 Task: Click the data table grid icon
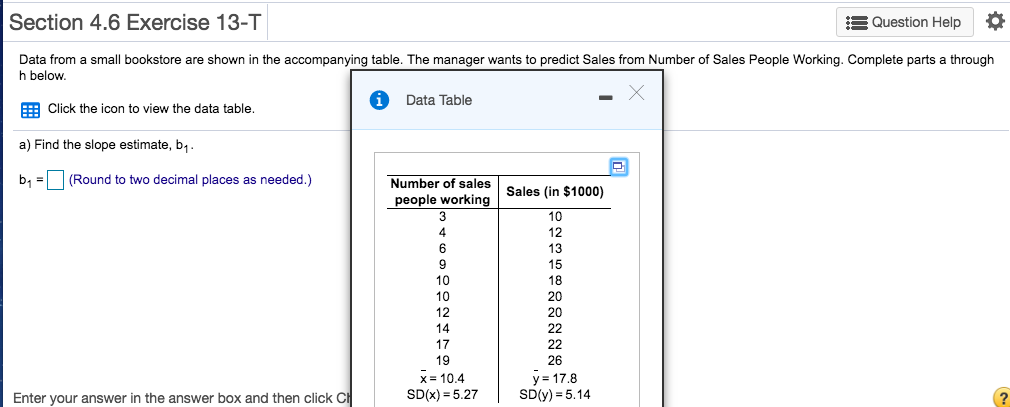click(x=30, y=109)
